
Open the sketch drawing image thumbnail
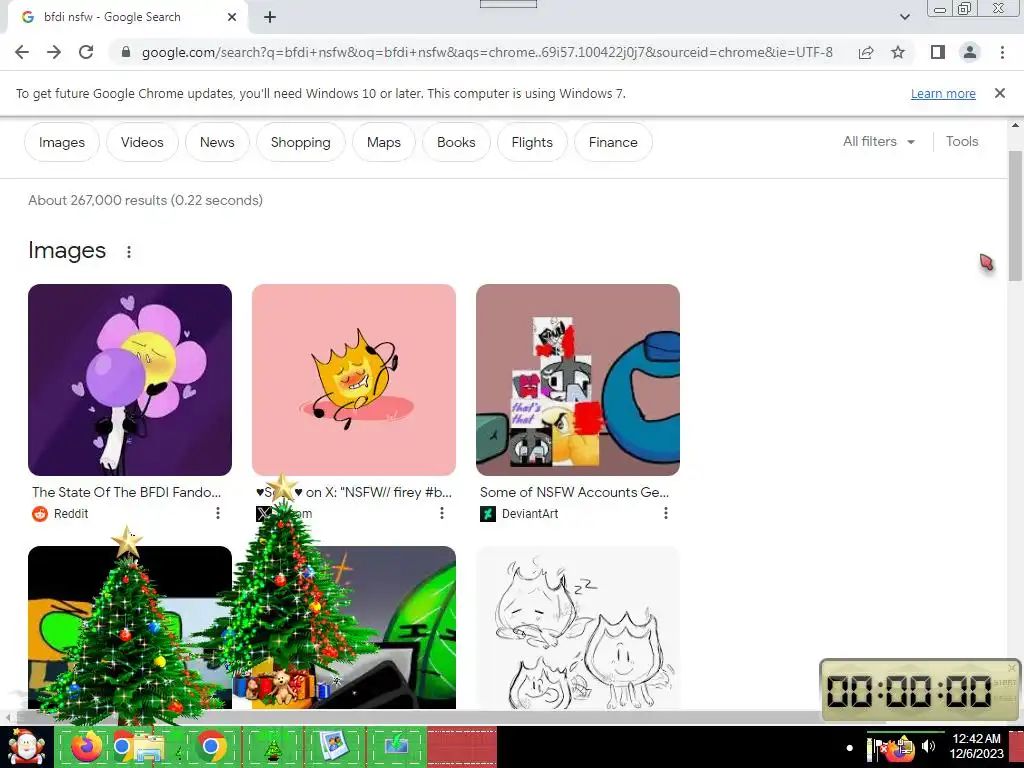click(578, 628)
